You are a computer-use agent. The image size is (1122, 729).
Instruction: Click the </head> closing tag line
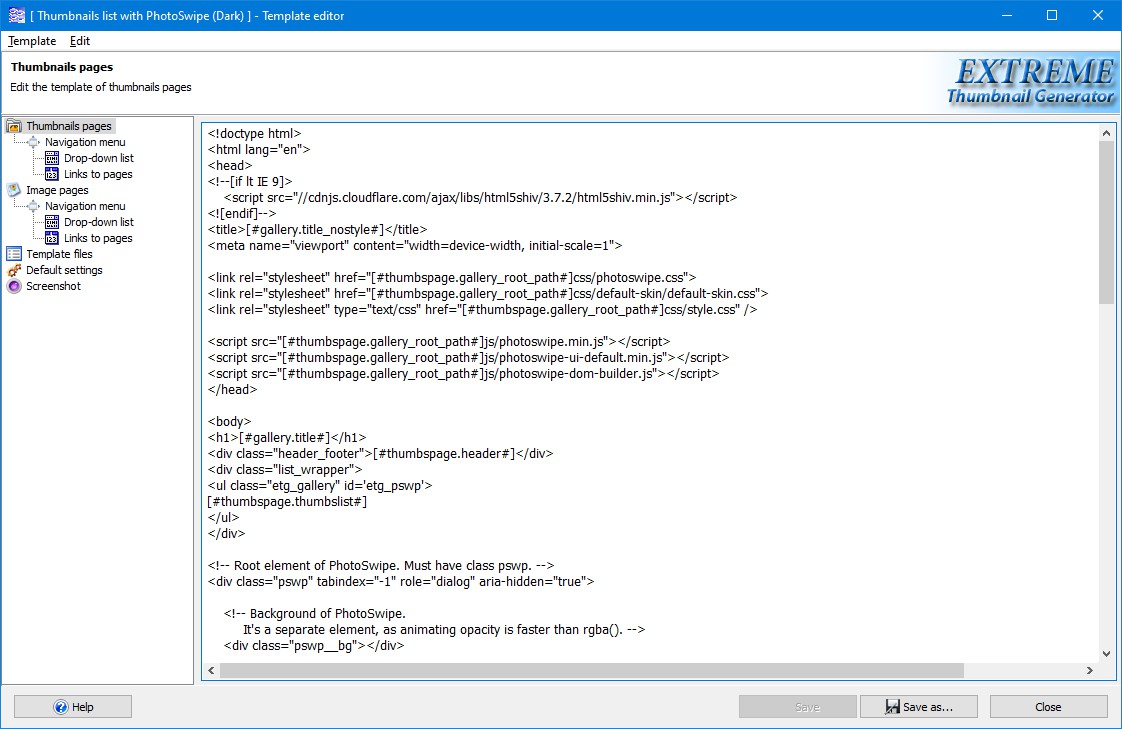(x=232, y=390)
